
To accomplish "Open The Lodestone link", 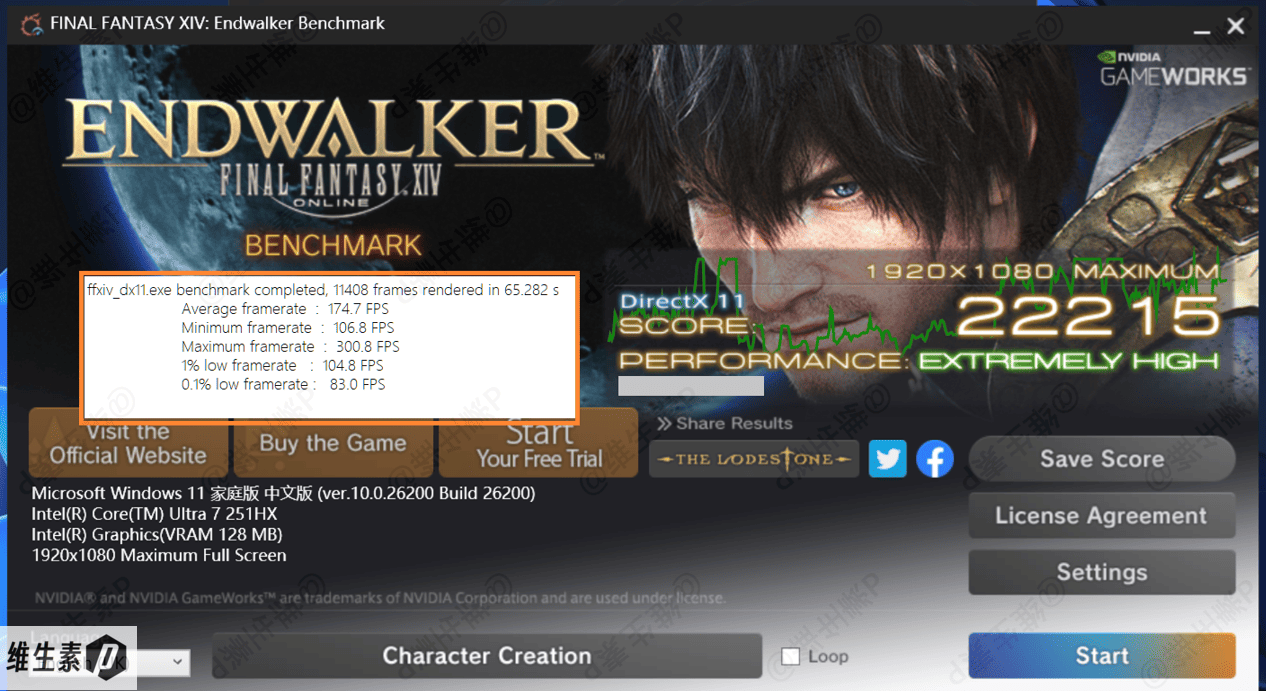I will [x=753, y=459].
